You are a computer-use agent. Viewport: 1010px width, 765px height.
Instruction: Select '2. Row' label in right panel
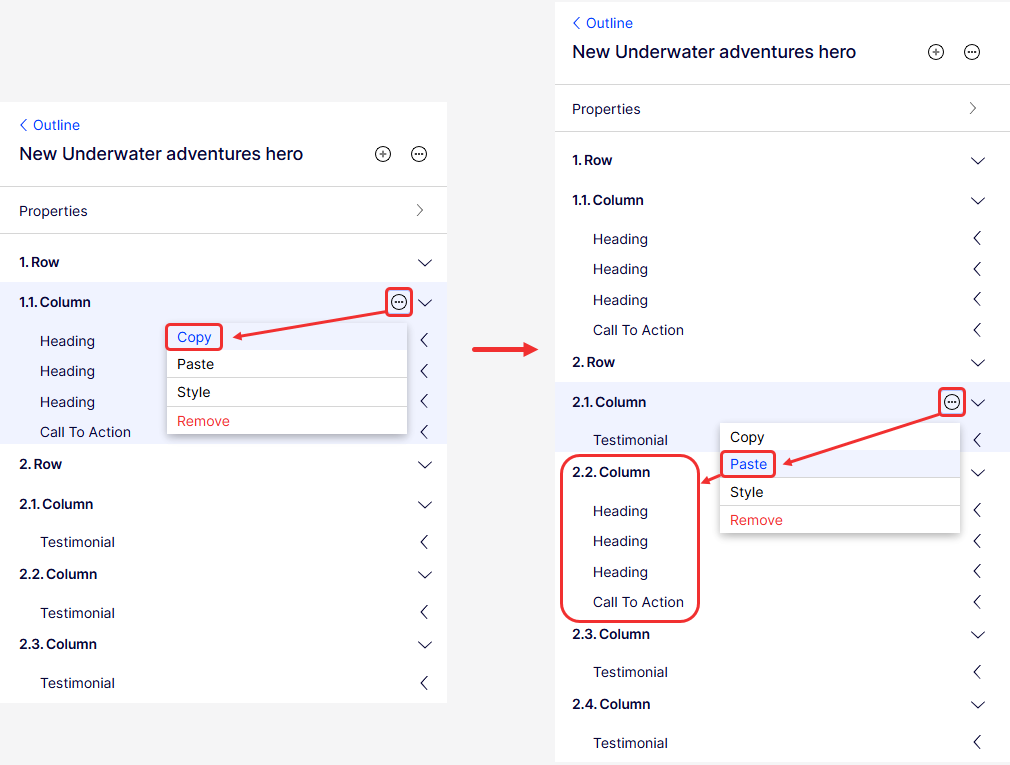pos(593,363)
